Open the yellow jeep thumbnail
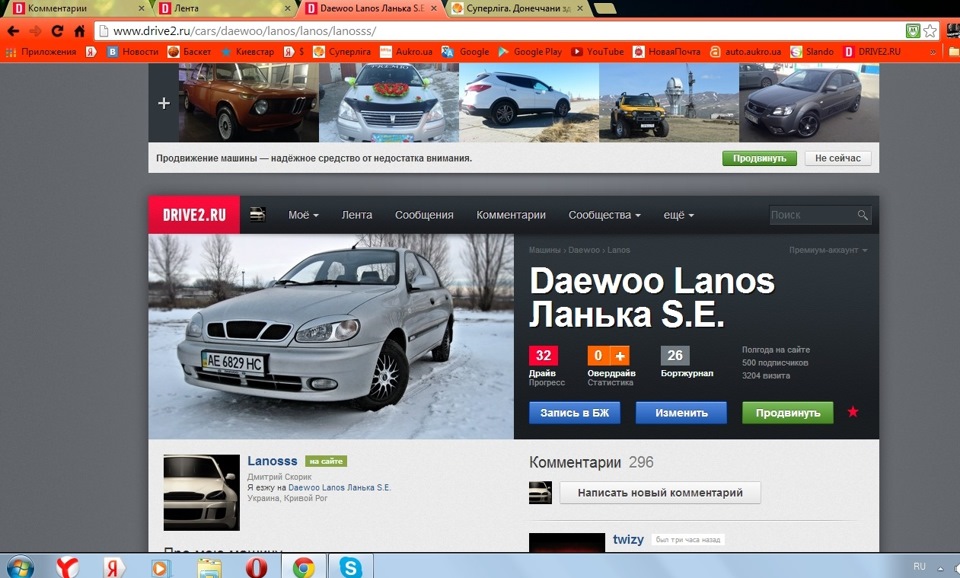 (669, 103)
